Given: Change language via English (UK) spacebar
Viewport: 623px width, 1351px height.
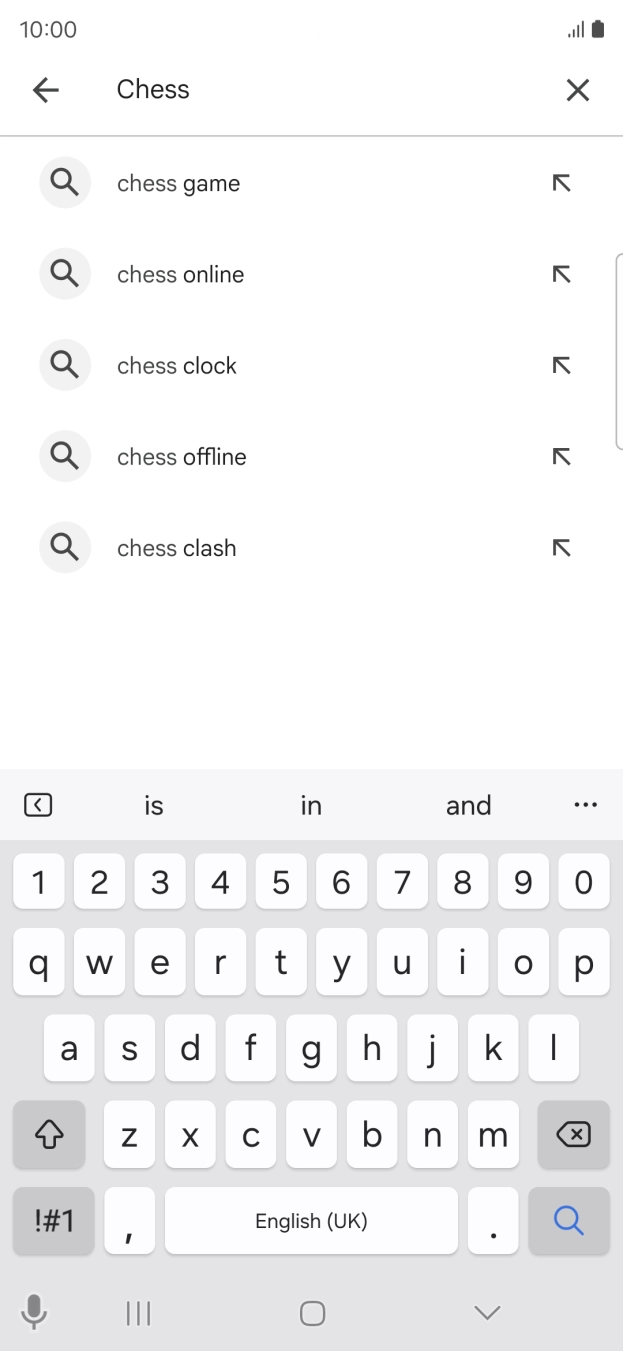Looking at the screenshot, I should pyautogui.click(x=311, y=1221).
